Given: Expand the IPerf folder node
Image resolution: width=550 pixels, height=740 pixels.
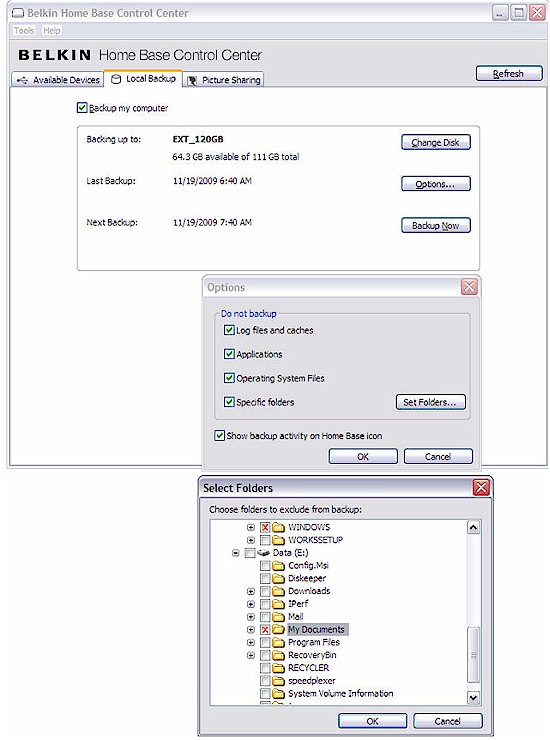Looking at the screenshot, I should point(251,604).
